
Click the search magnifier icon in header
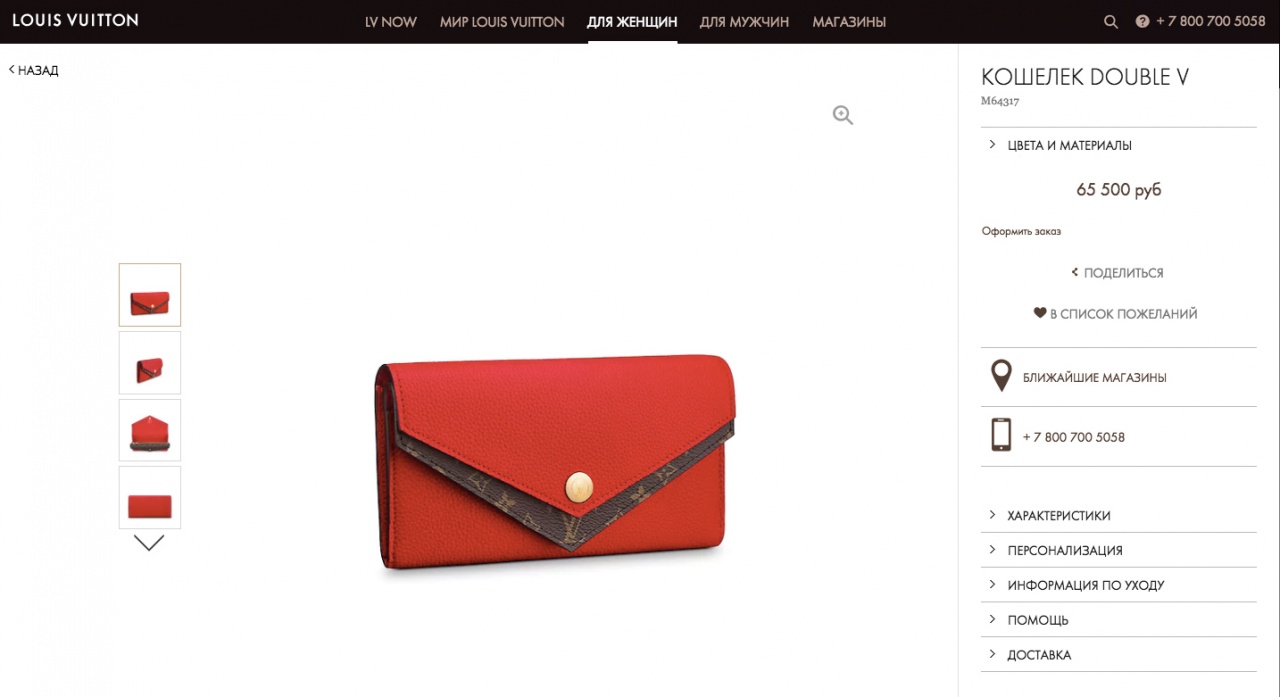[1110, 22]
